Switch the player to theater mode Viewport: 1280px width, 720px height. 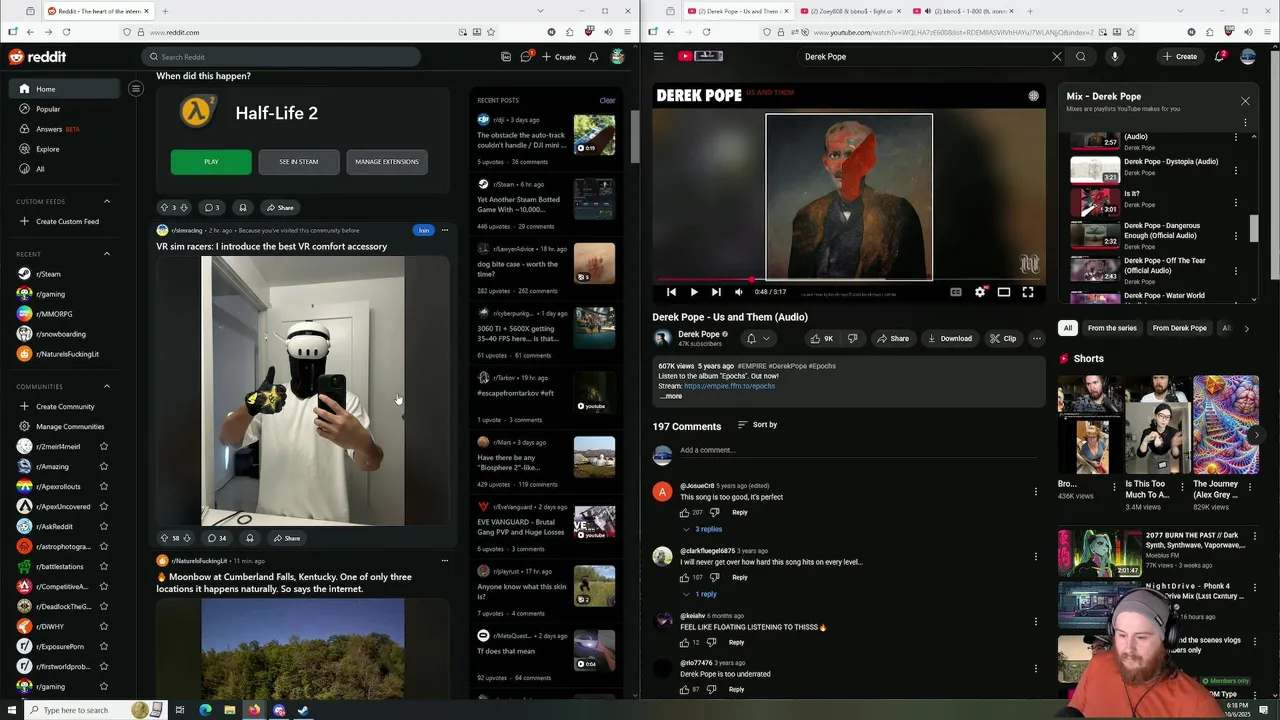[1004, 292]
